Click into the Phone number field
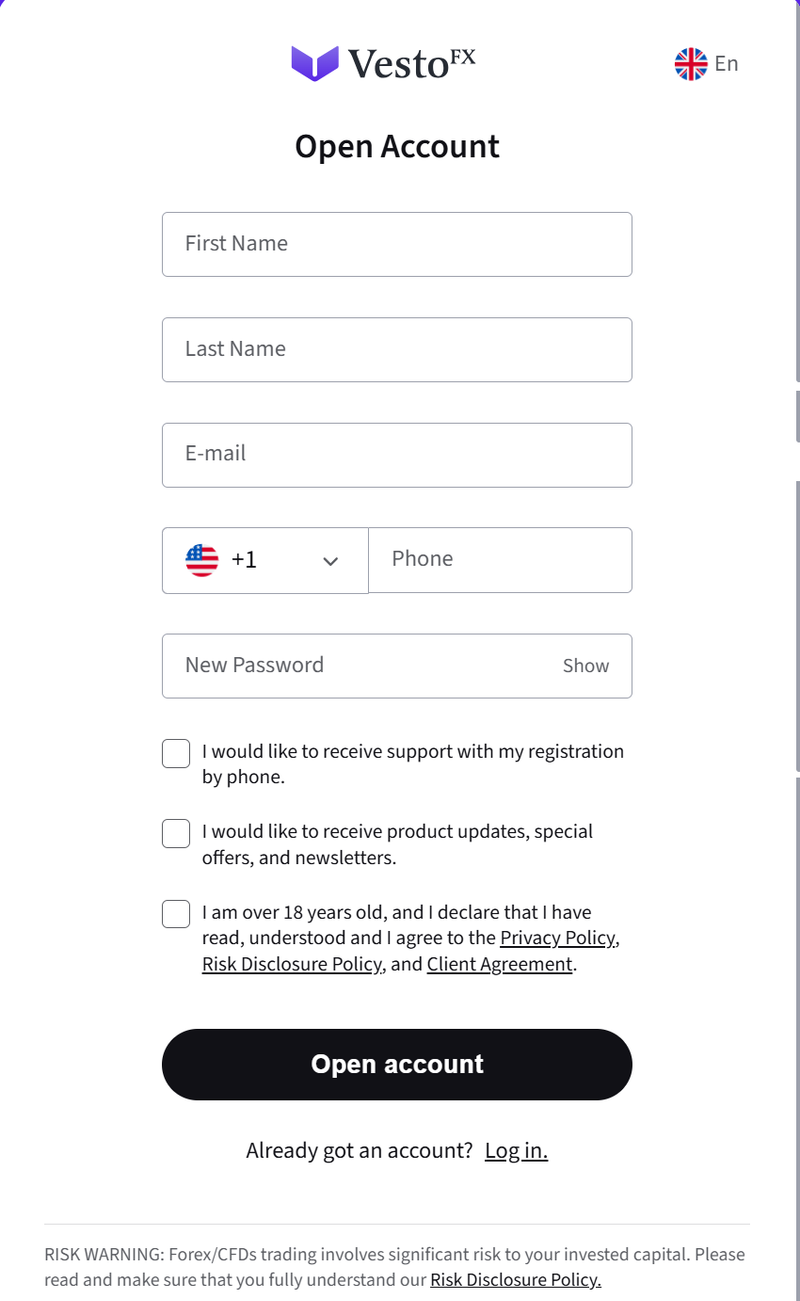The width and height of the screenshot is (800, 1301). pyautogui.click(x=500, y=560)
